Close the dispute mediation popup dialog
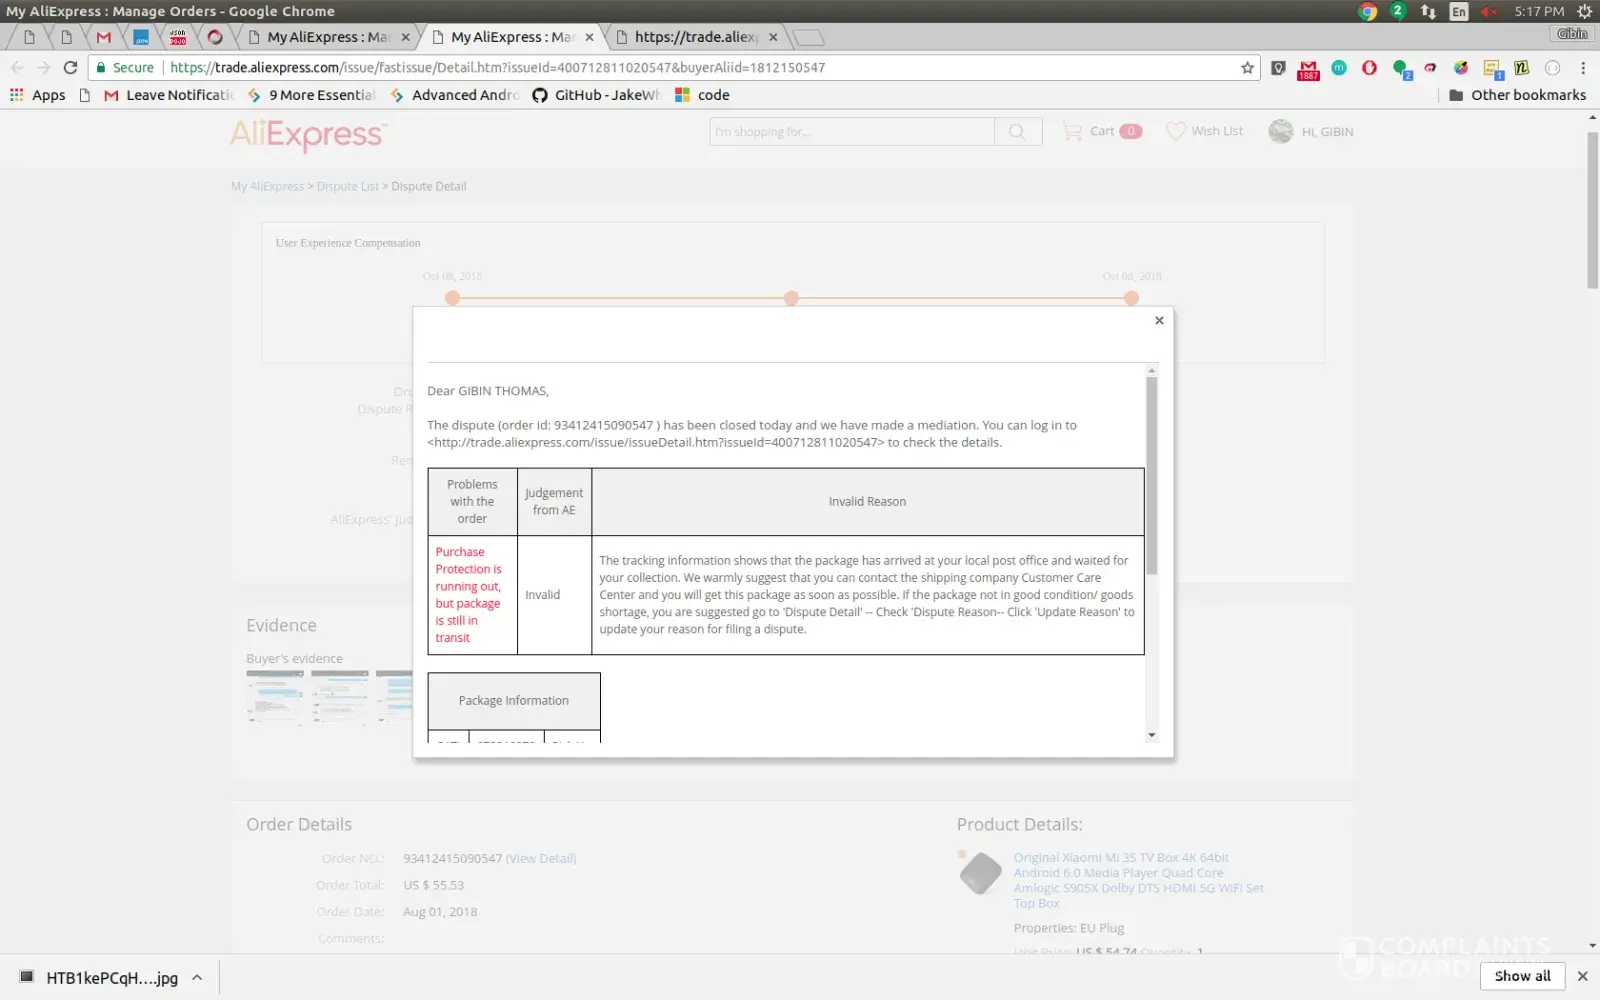 1159,321
